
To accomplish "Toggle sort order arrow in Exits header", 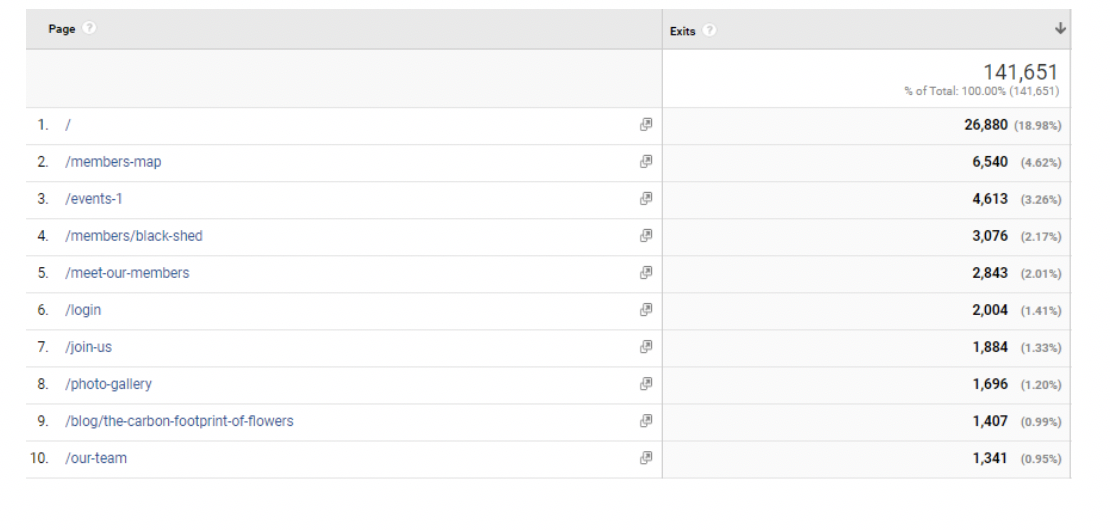I will (1060, 29).
